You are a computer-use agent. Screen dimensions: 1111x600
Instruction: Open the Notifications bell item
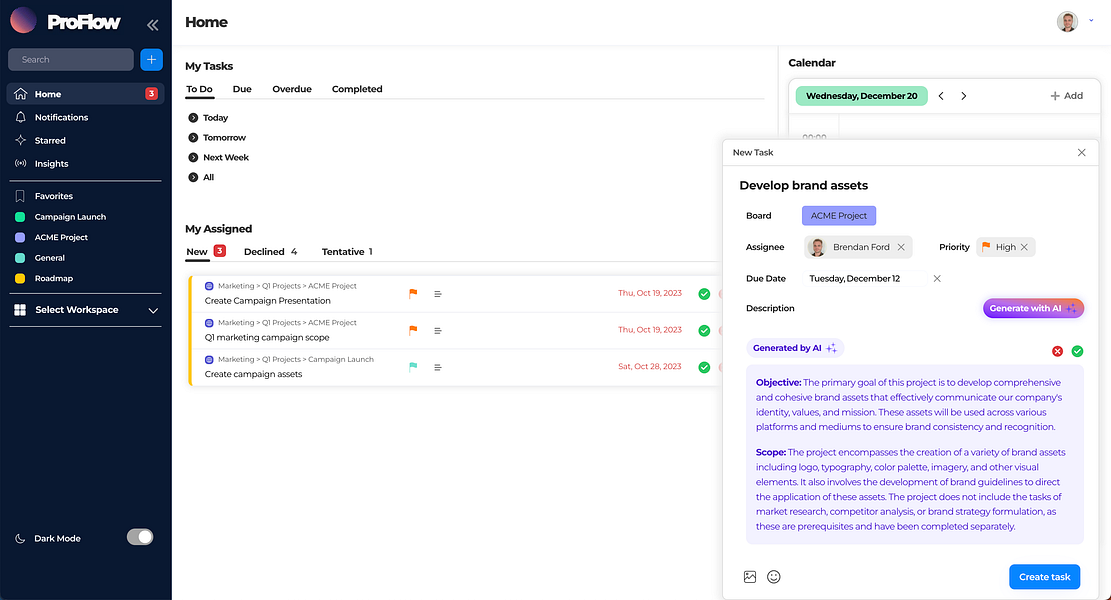[x=61, y=117]
